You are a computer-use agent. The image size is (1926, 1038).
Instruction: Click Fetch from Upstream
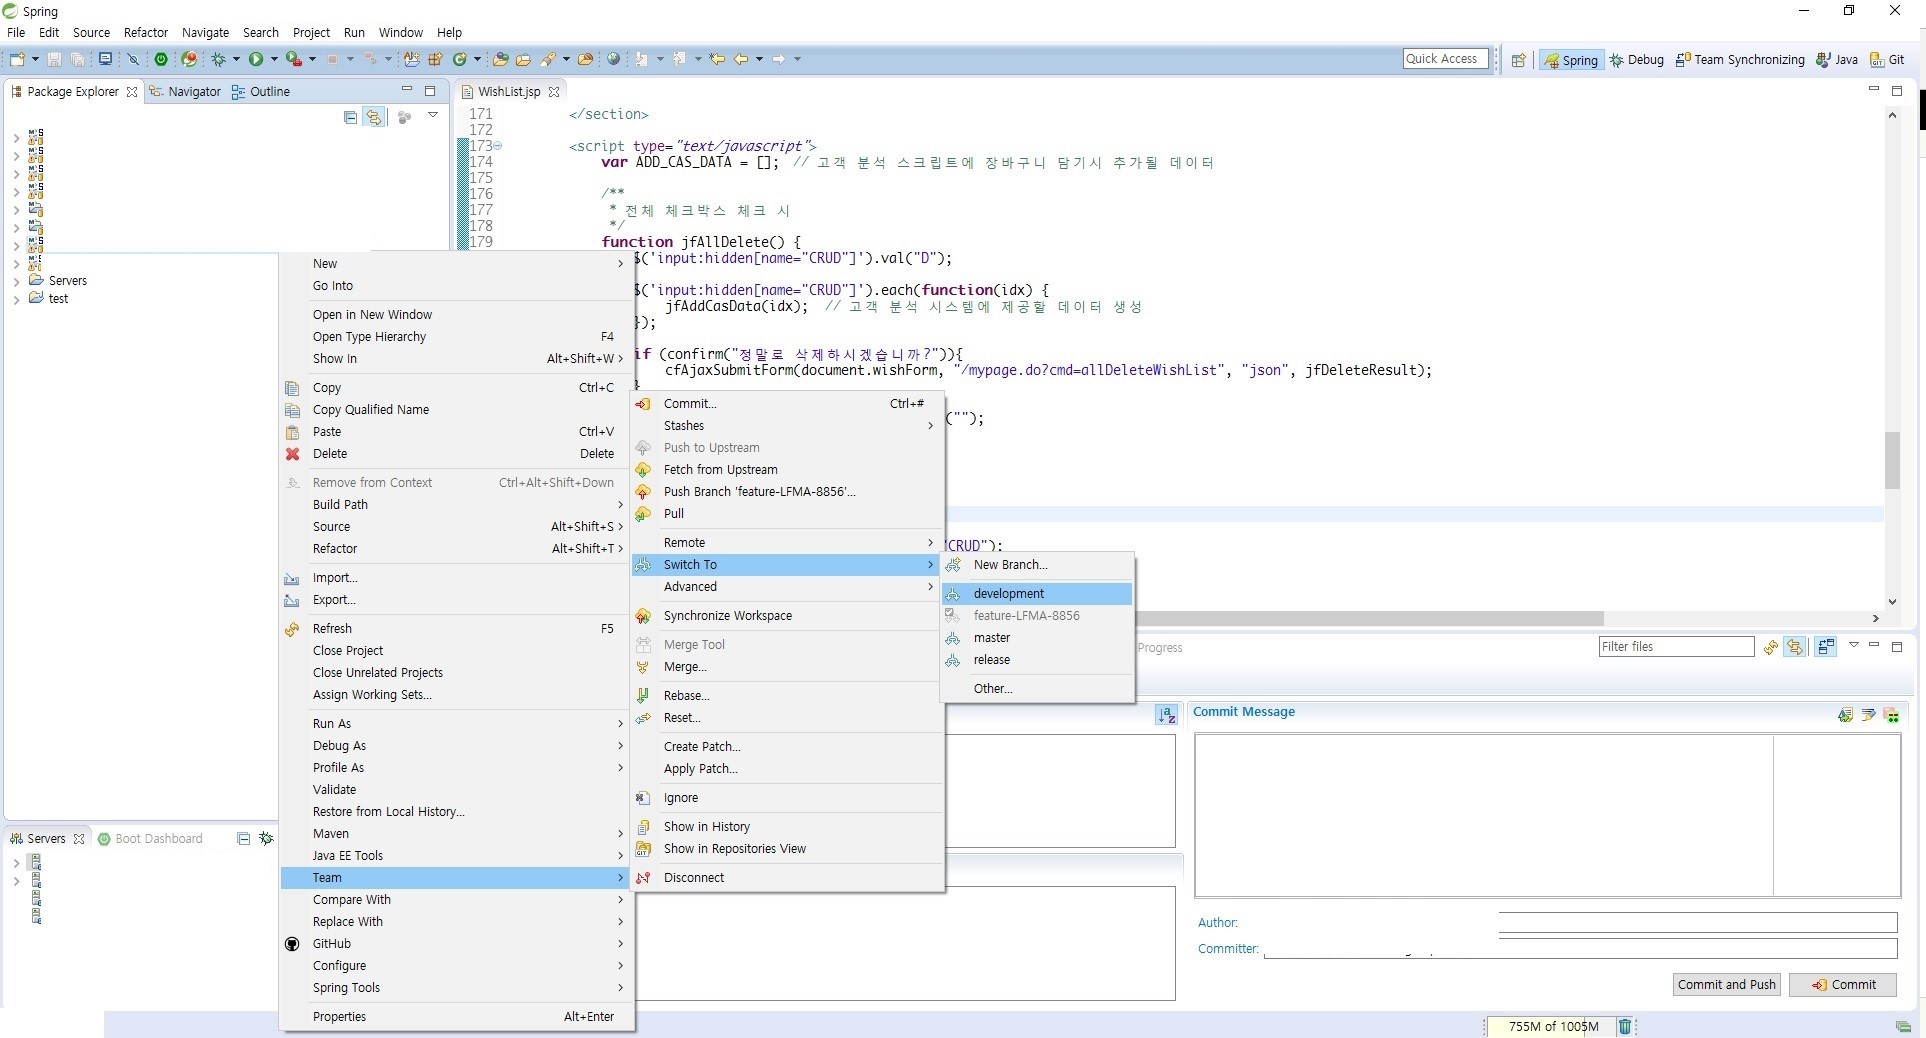(x=787, y=470)
